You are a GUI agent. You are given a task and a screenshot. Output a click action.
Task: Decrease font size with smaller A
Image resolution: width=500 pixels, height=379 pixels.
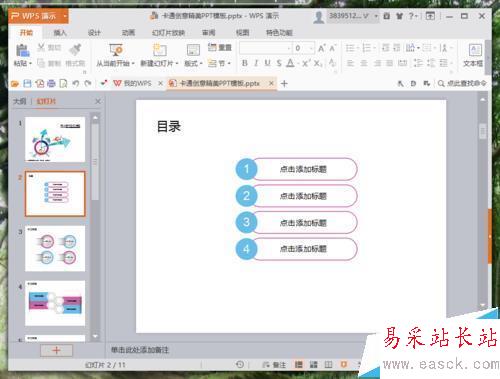coord(332,48)
